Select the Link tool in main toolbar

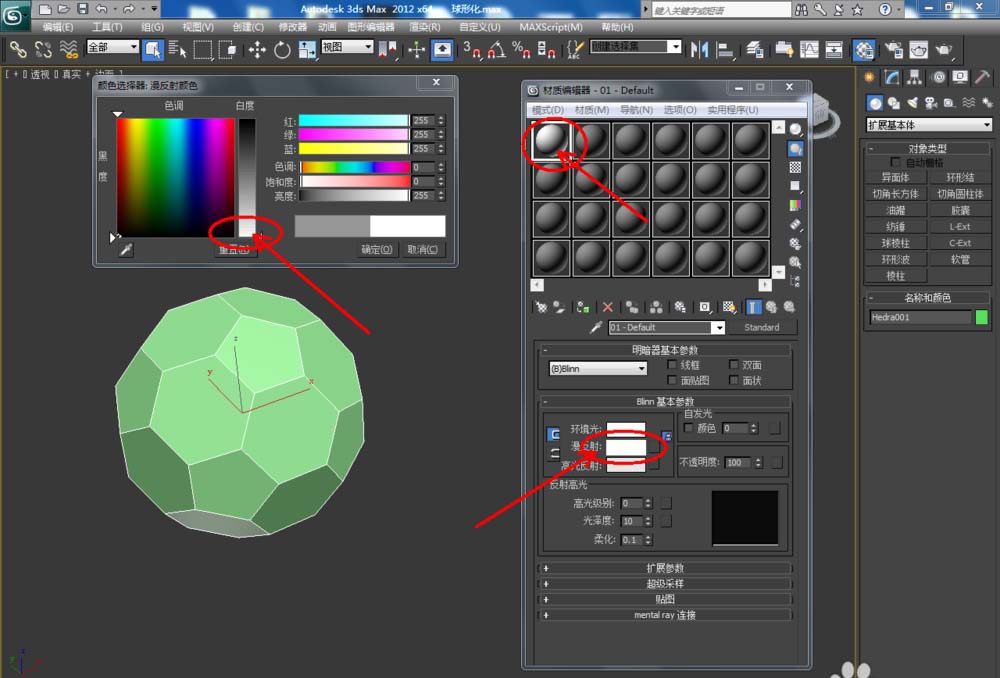[x=18, y=49]
